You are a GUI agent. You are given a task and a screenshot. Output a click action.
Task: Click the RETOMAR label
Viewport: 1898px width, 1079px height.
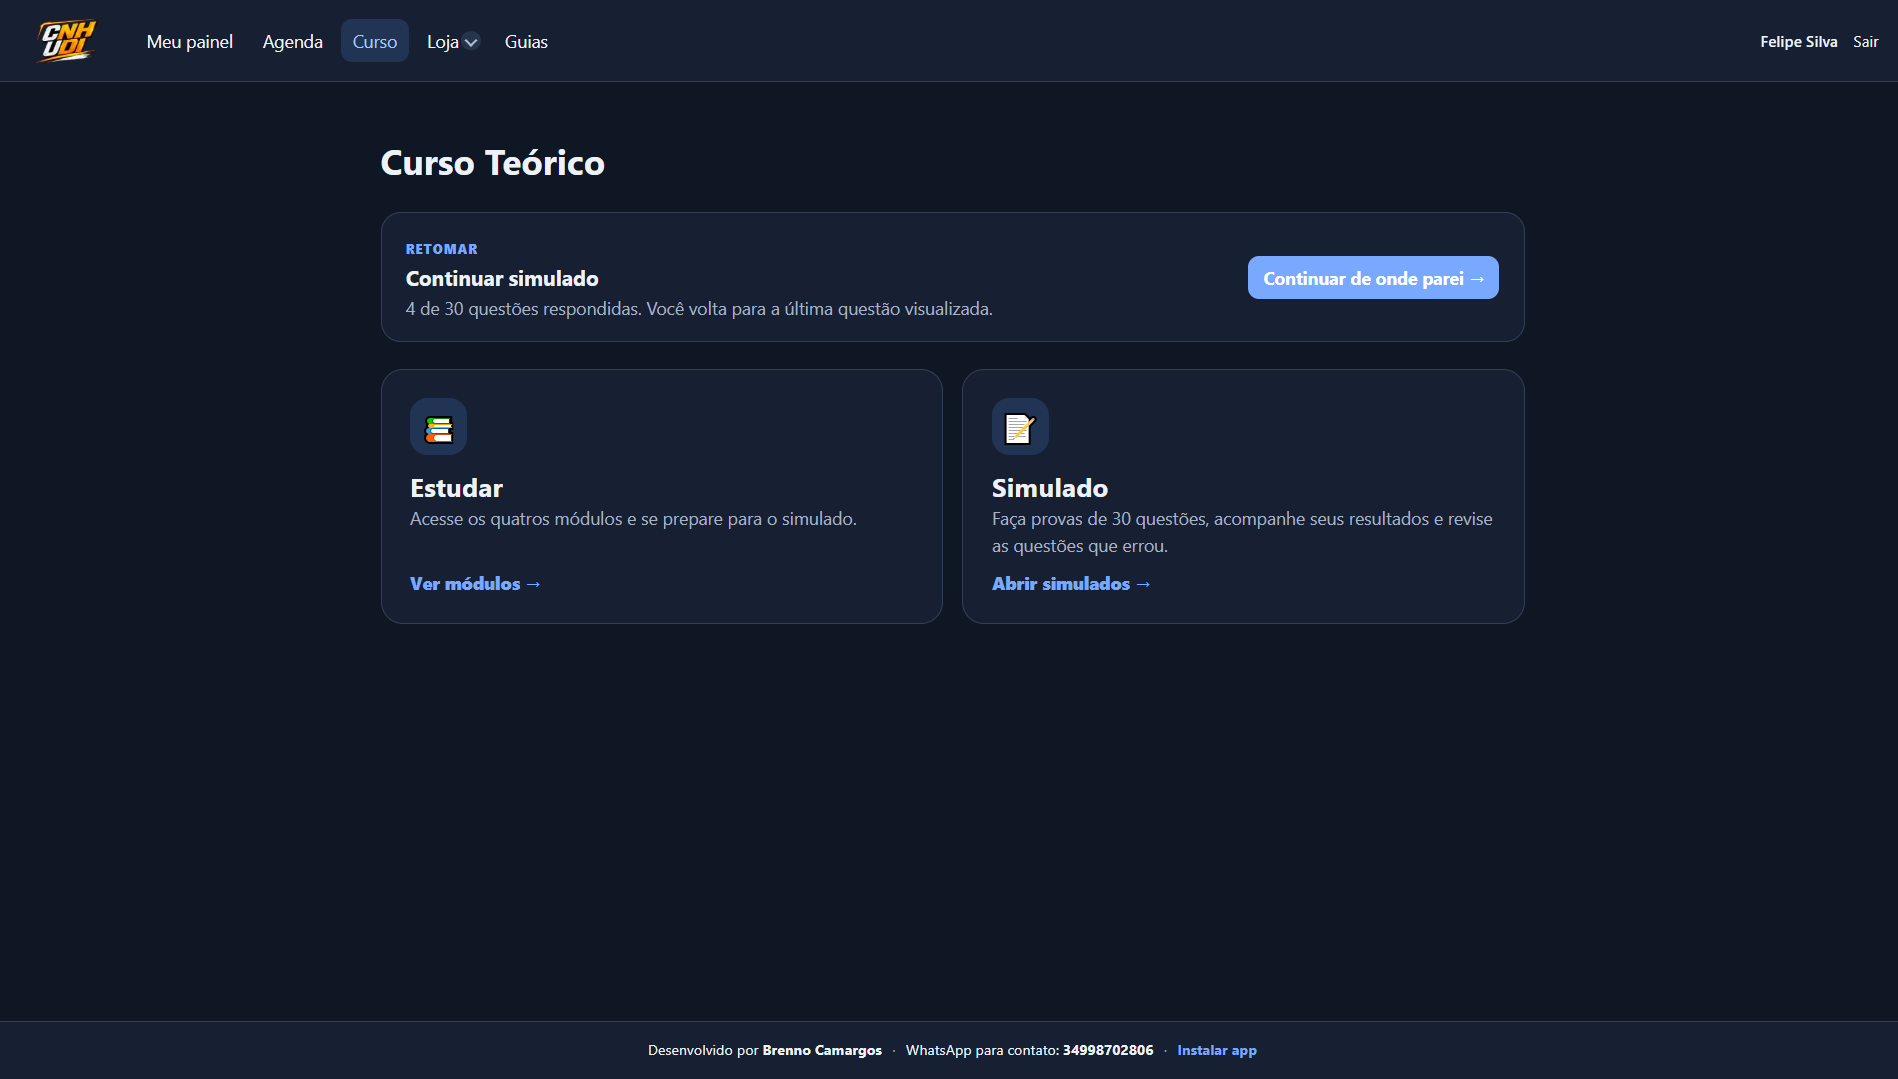point(442,249)
